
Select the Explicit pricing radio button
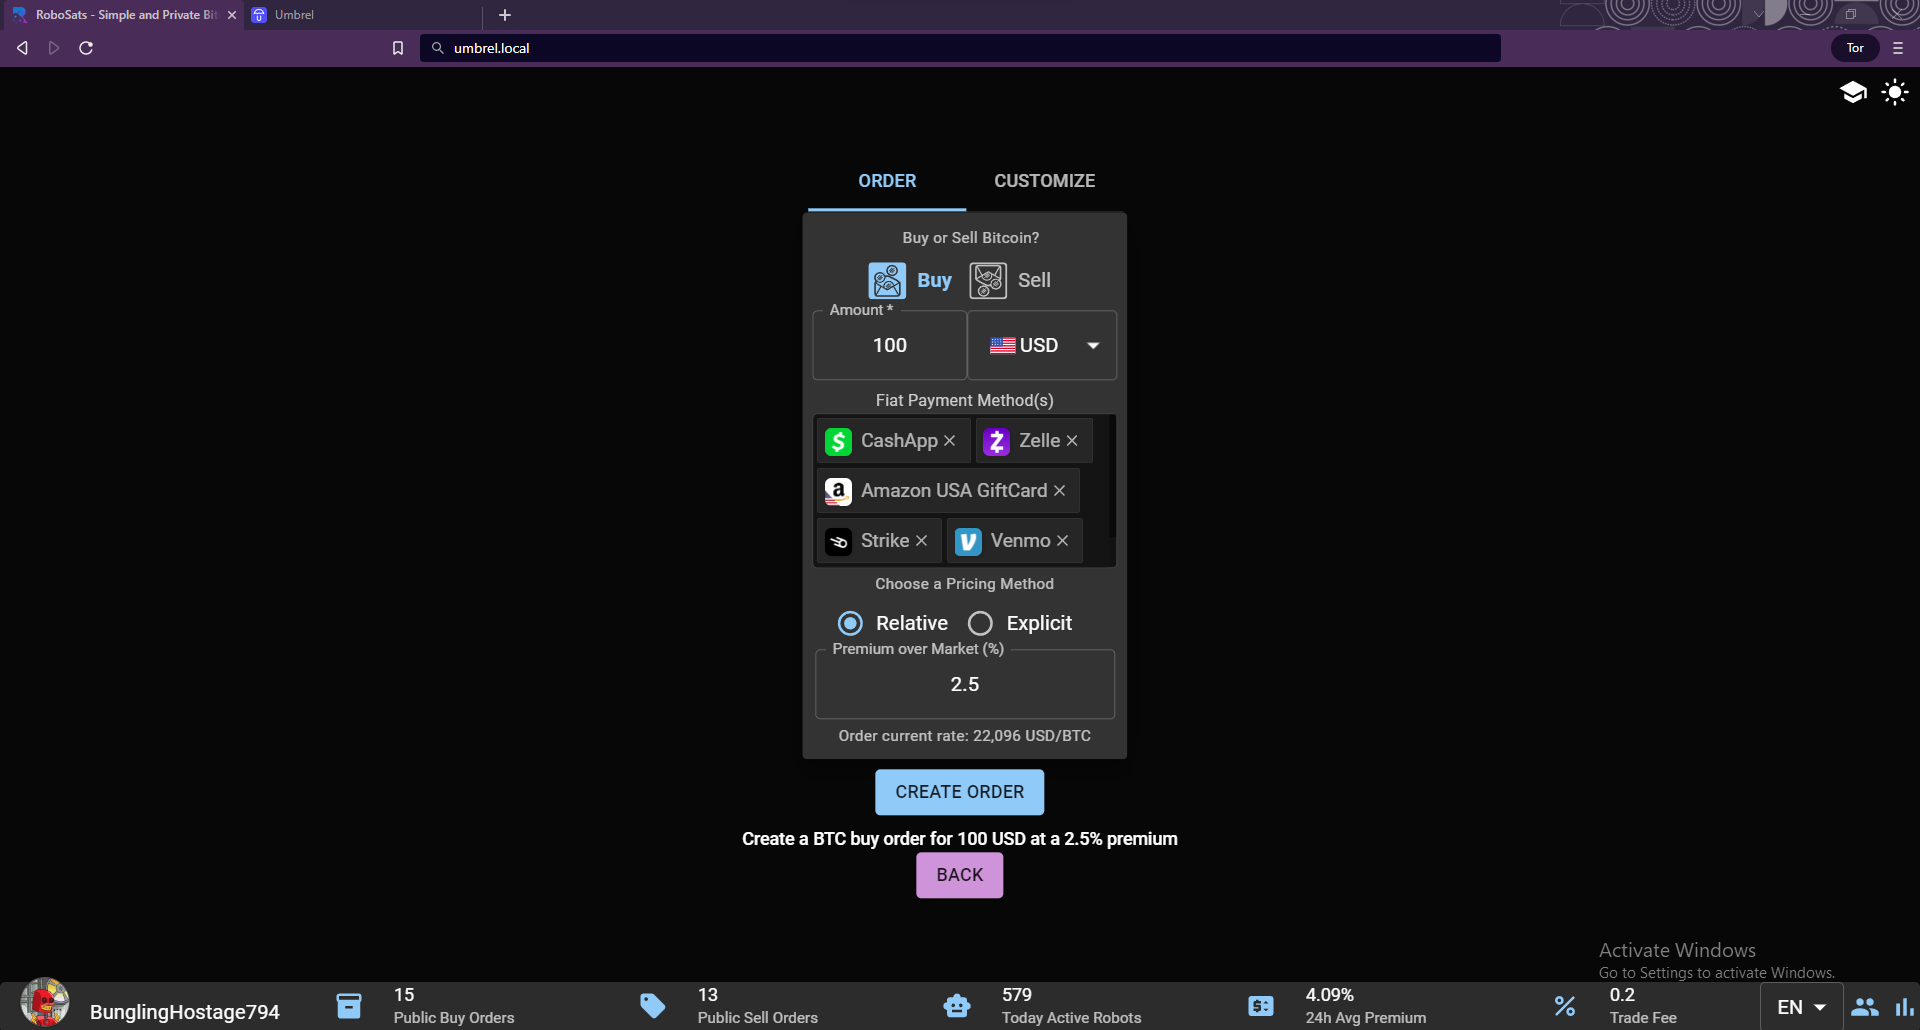tap(980, 623)
